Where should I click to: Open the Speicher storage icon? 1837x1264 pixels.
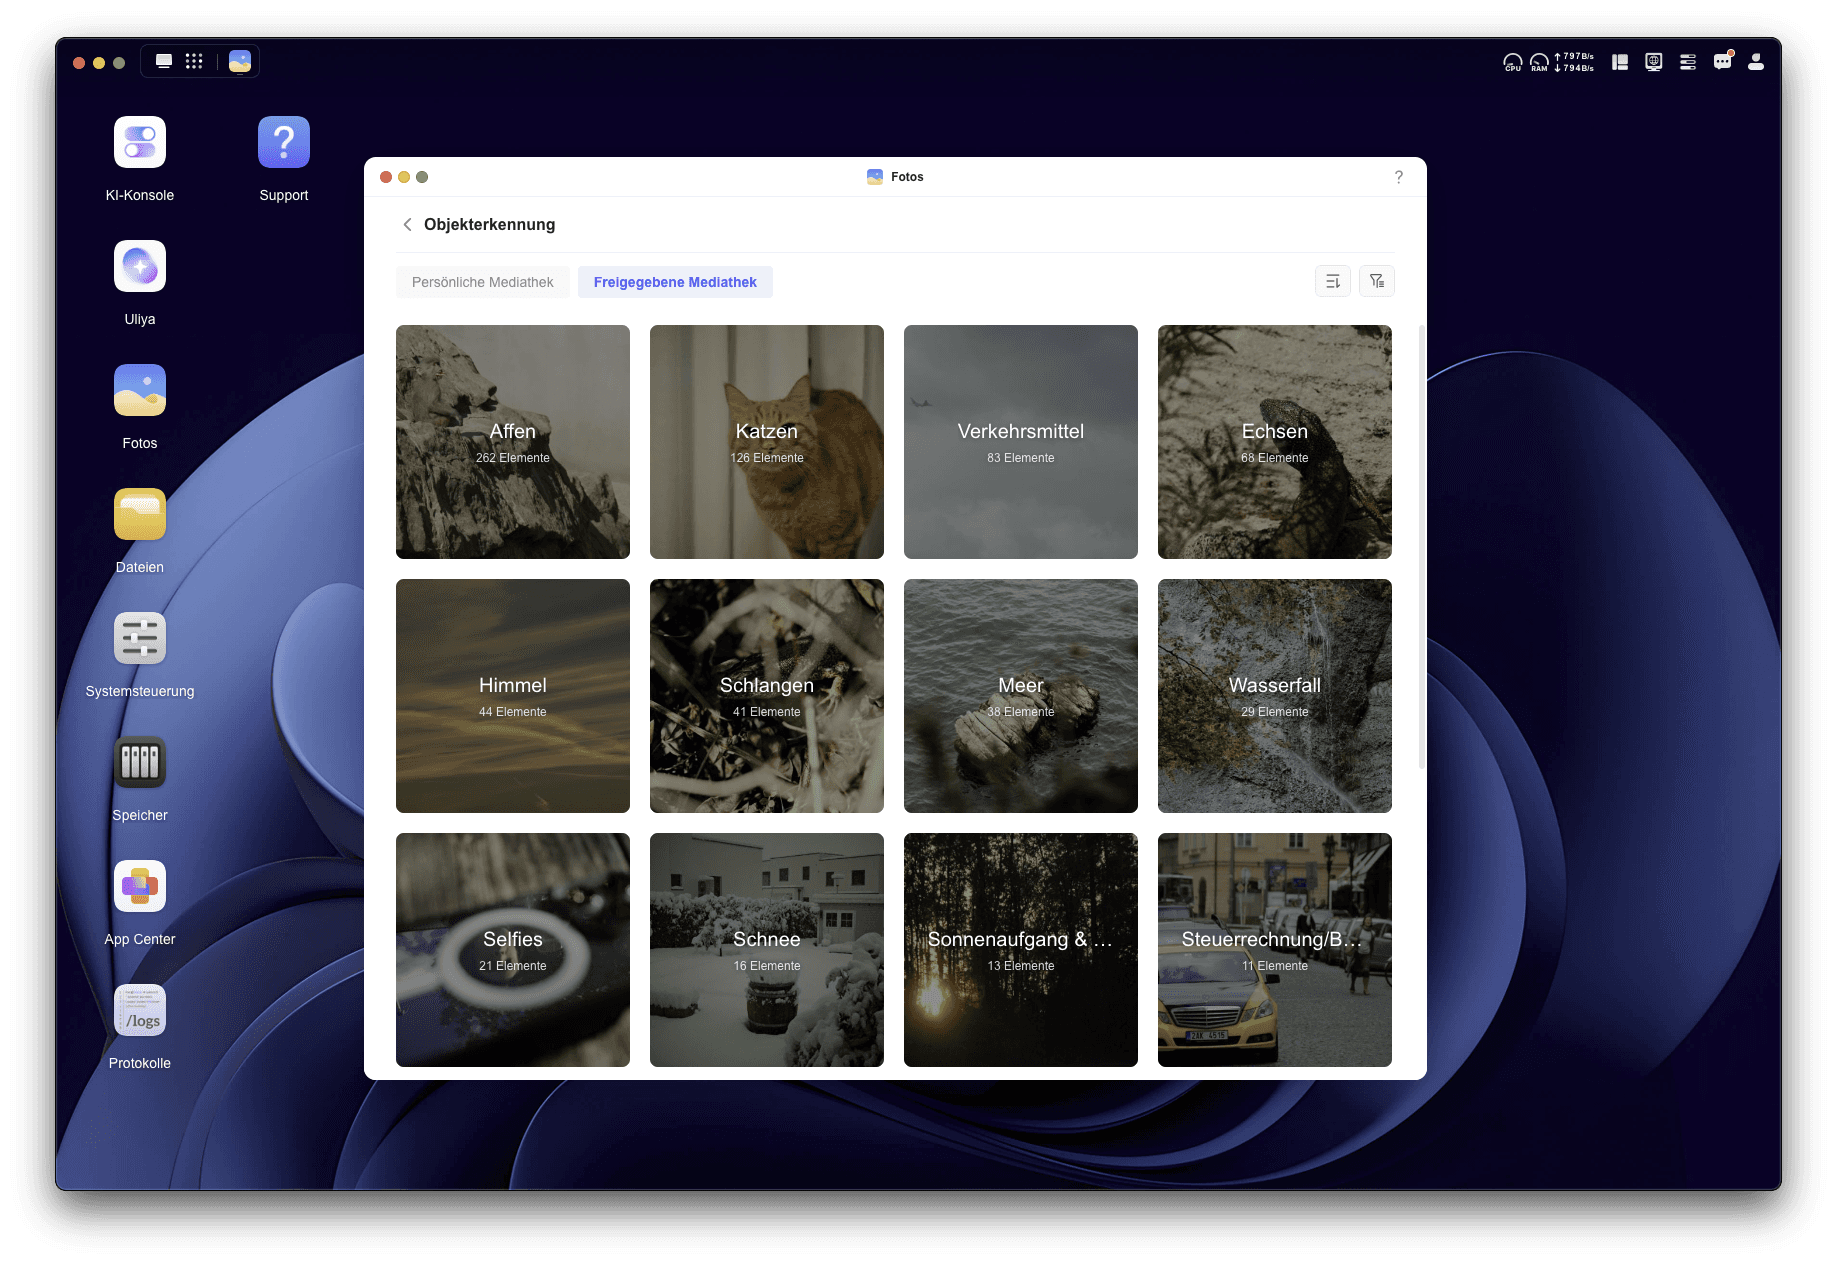(140, 762)
